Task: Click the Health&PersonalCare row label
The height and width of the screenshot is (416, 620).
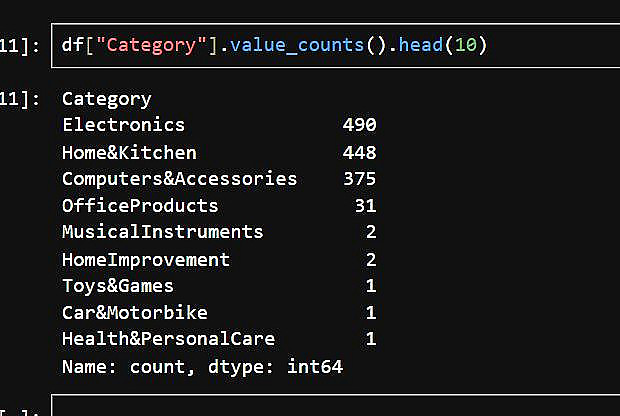Action: pyautogui.click(x=168, y=339)
